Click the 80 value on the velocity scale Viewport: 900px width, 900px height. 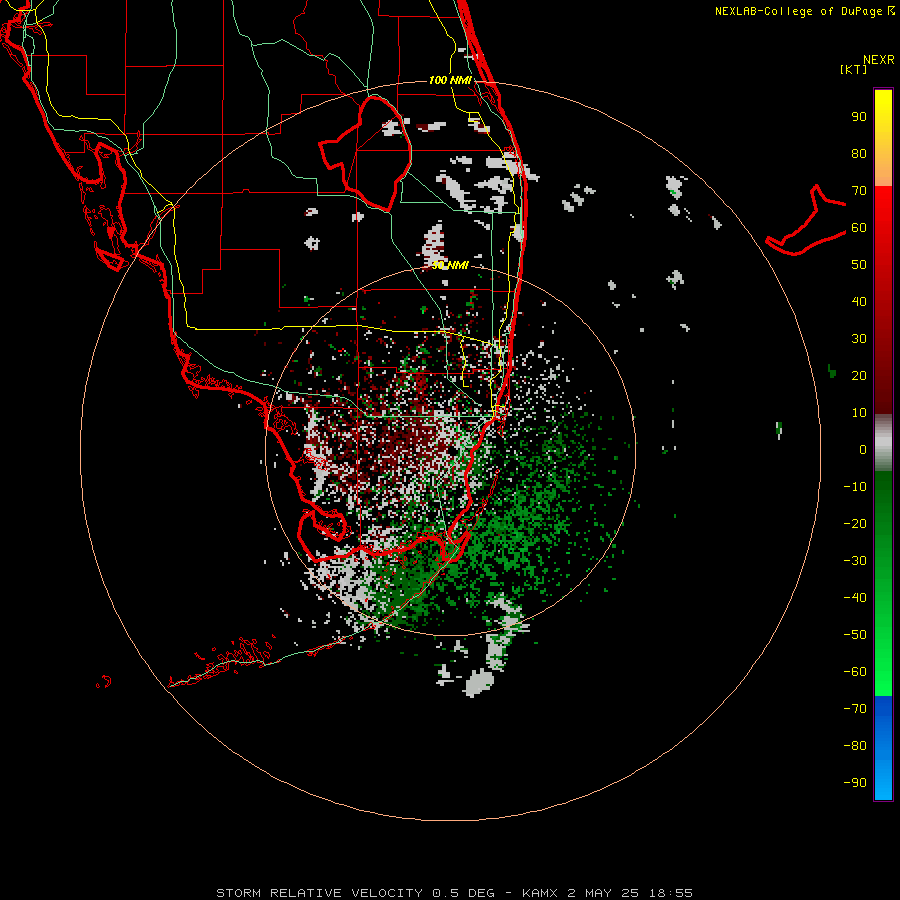pos(859,154)
